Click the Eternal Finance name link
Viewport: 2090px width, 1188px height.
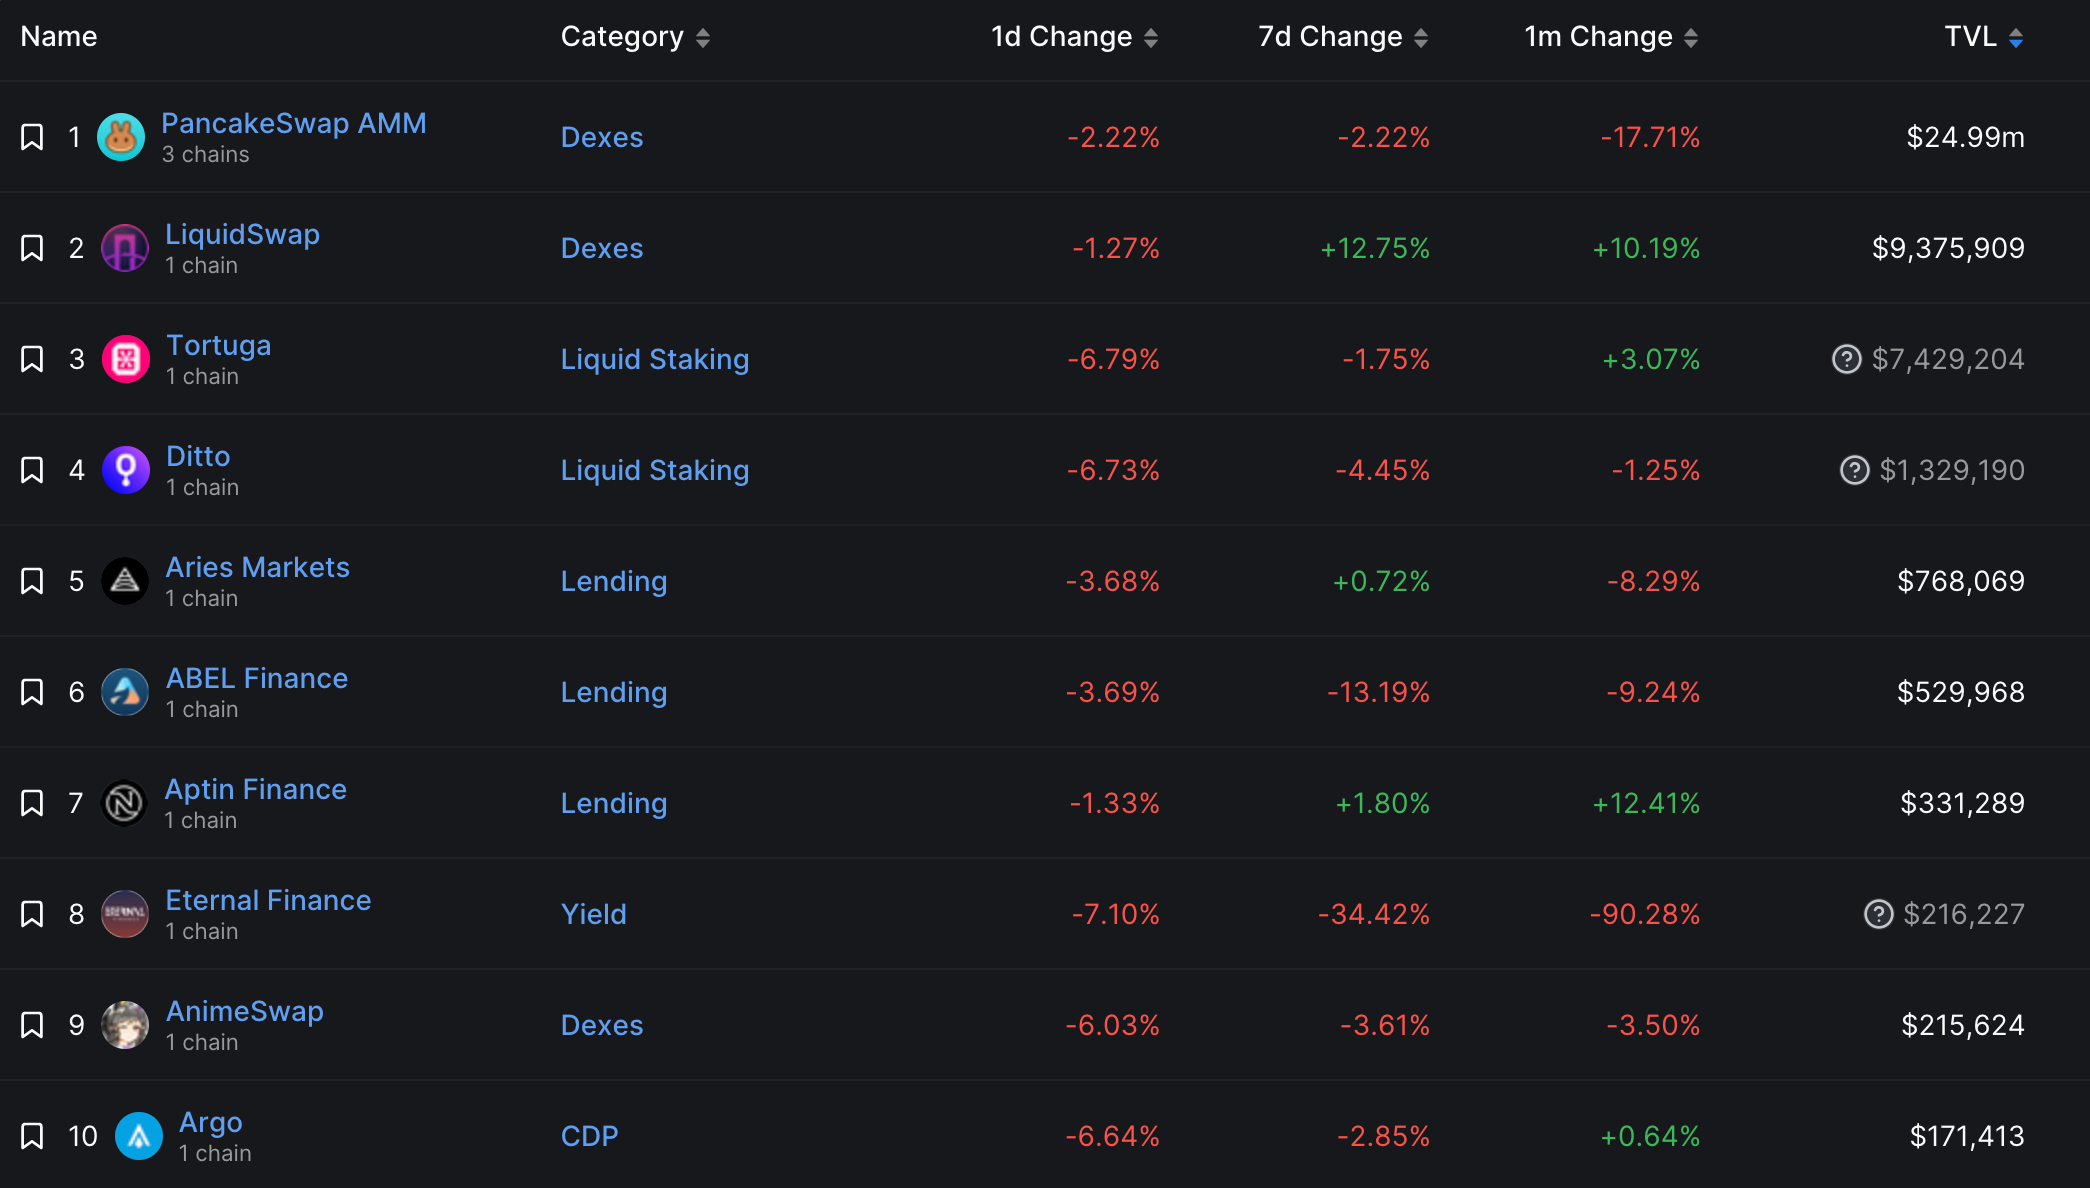click(268, 900)
